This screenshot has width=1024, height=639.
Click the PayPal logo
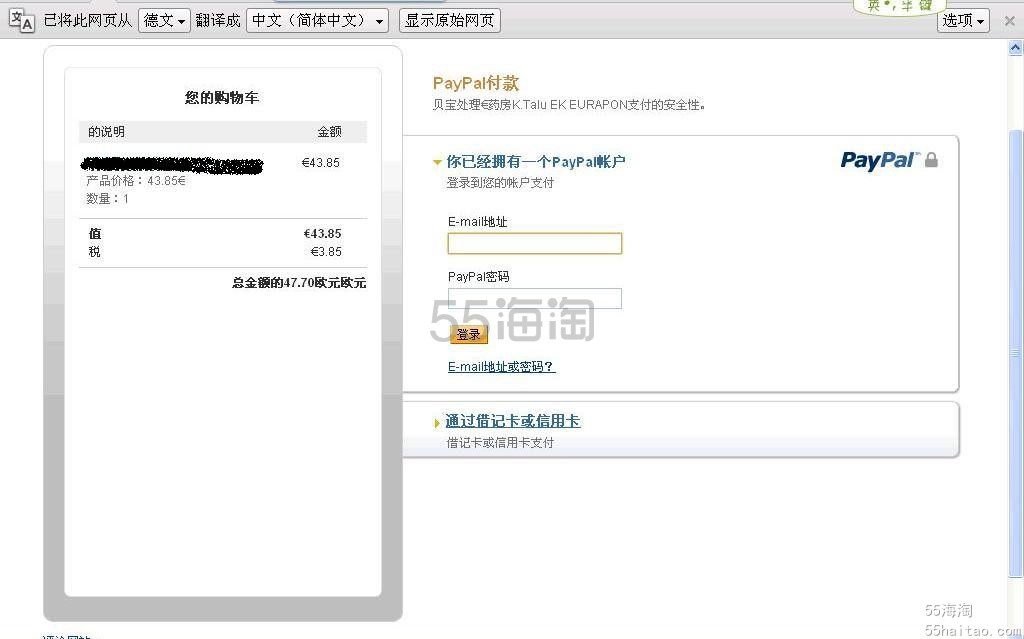click(878, 159)
